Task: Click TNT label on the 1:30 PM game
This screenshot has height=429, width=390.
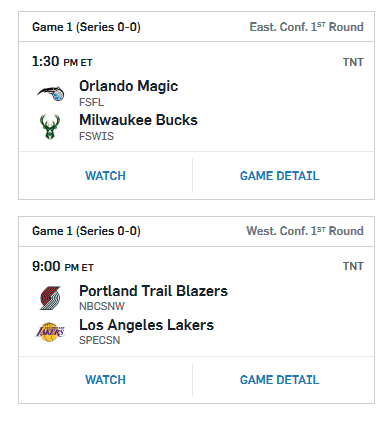Action: [353, 62]
